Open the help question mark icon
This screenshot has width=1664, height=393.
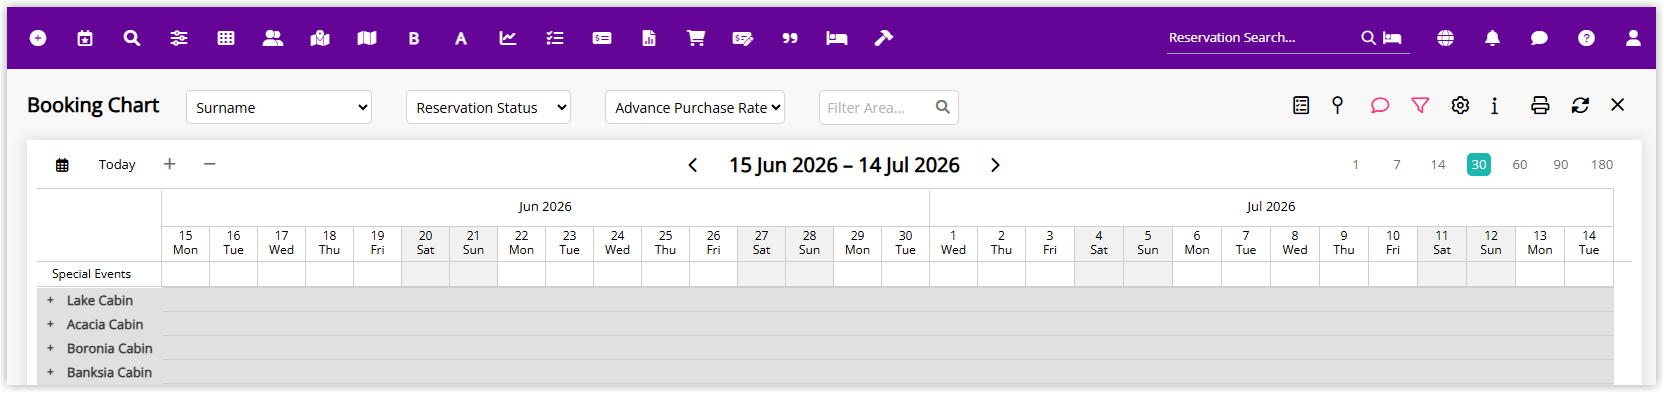[x=1586, y=38]
